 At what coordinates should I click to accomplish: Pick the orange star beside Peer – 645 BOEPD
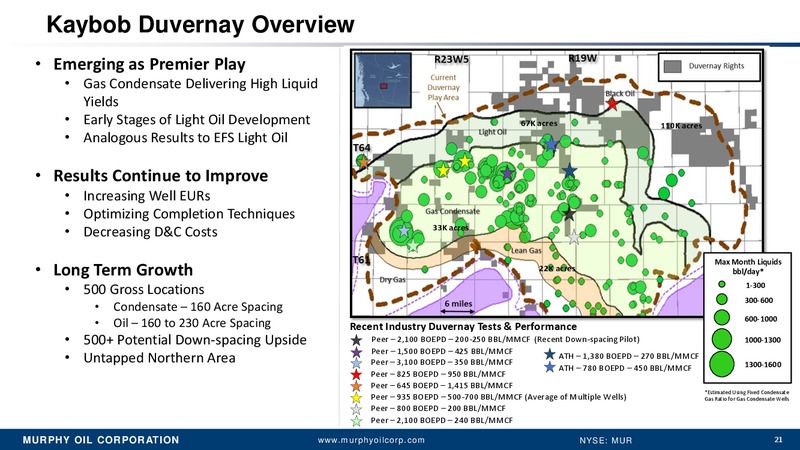coord(357,386)
